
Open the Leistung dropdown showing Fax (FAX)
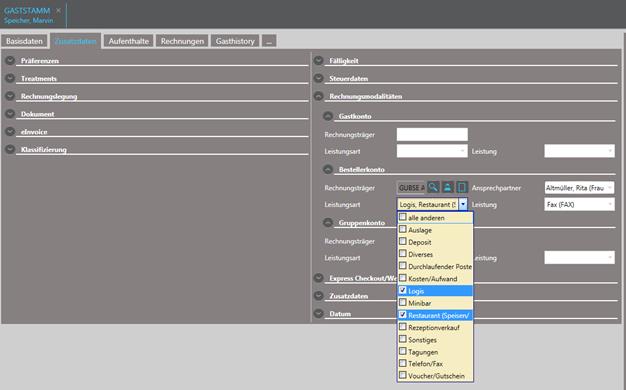click(579, 204)
